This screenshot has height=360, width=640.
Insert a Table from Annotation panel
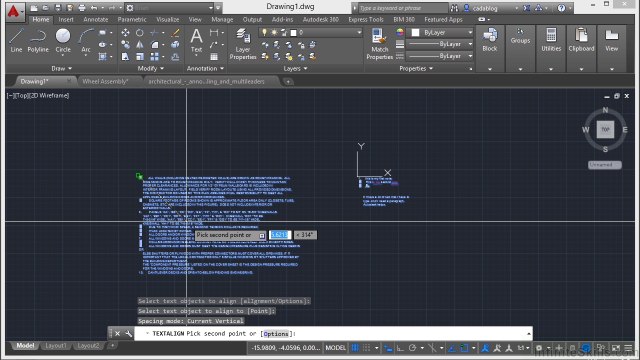[214, 57]
